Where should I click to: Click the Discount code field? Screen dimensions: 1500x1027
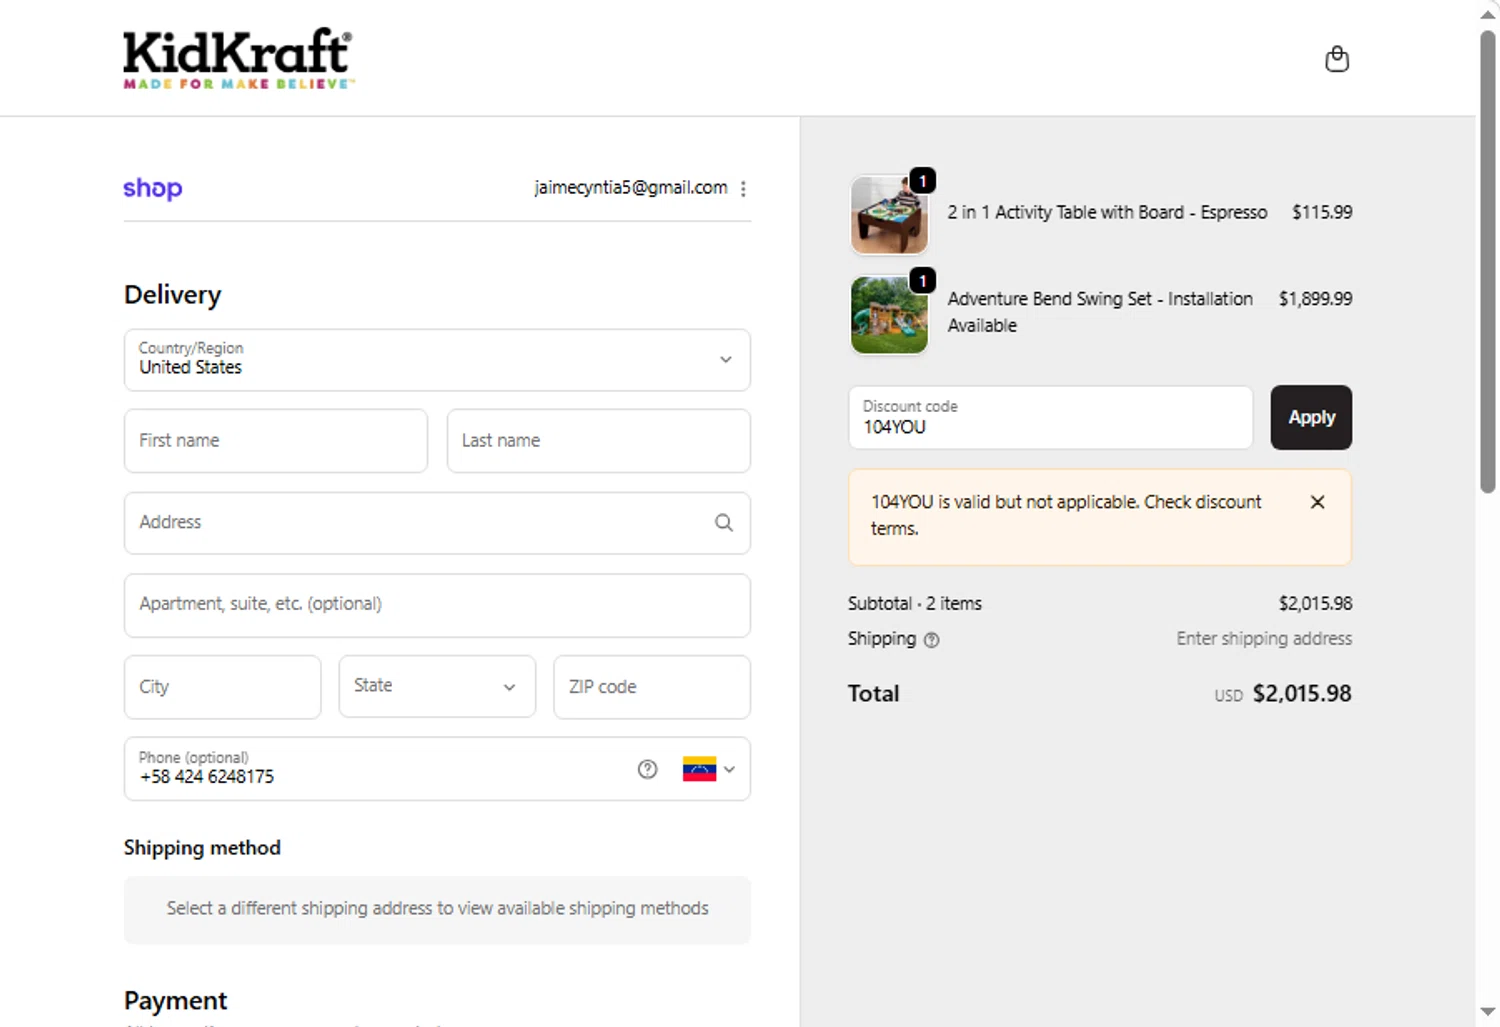click(1050, 417)
